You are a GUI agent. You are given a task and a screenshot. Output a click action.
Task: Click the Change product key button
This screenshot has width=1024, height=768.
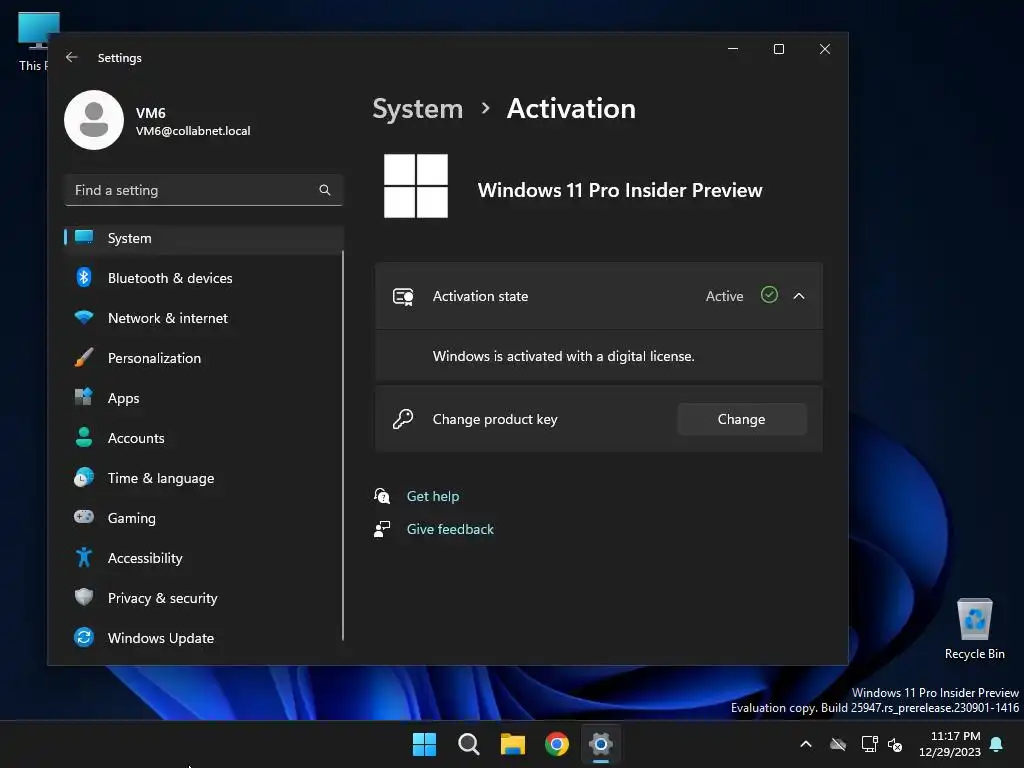pos(741,419)
